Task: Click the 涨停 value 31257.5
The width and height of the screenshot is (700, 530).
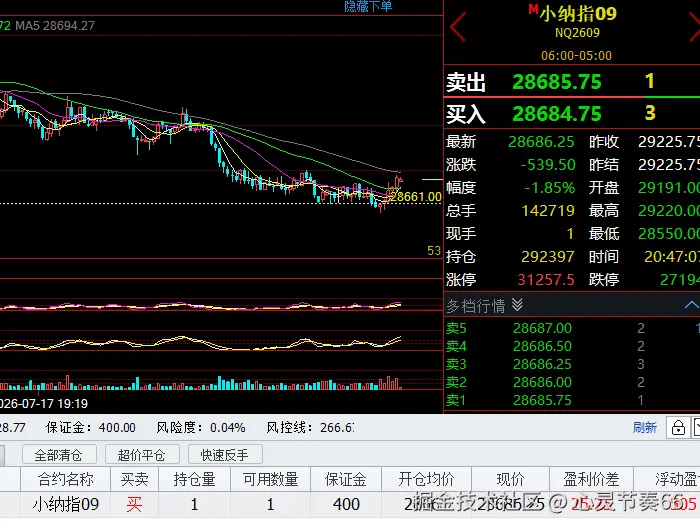Action: point(546,280)
